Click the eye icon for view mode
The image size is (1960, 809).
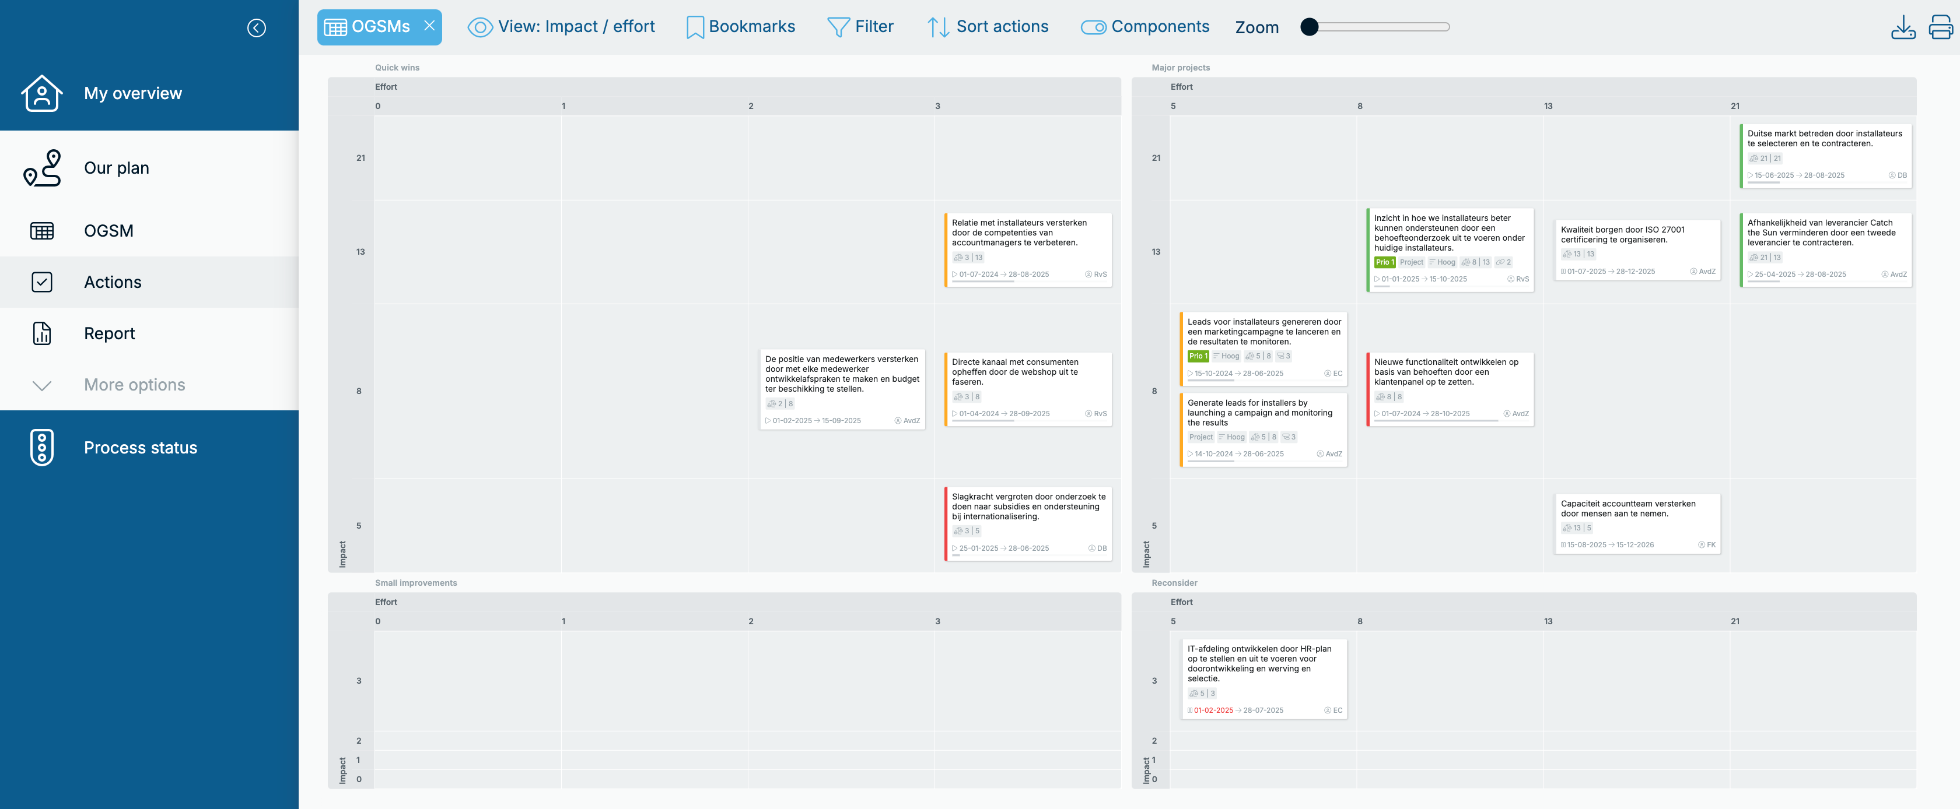[x=480, y=27]
